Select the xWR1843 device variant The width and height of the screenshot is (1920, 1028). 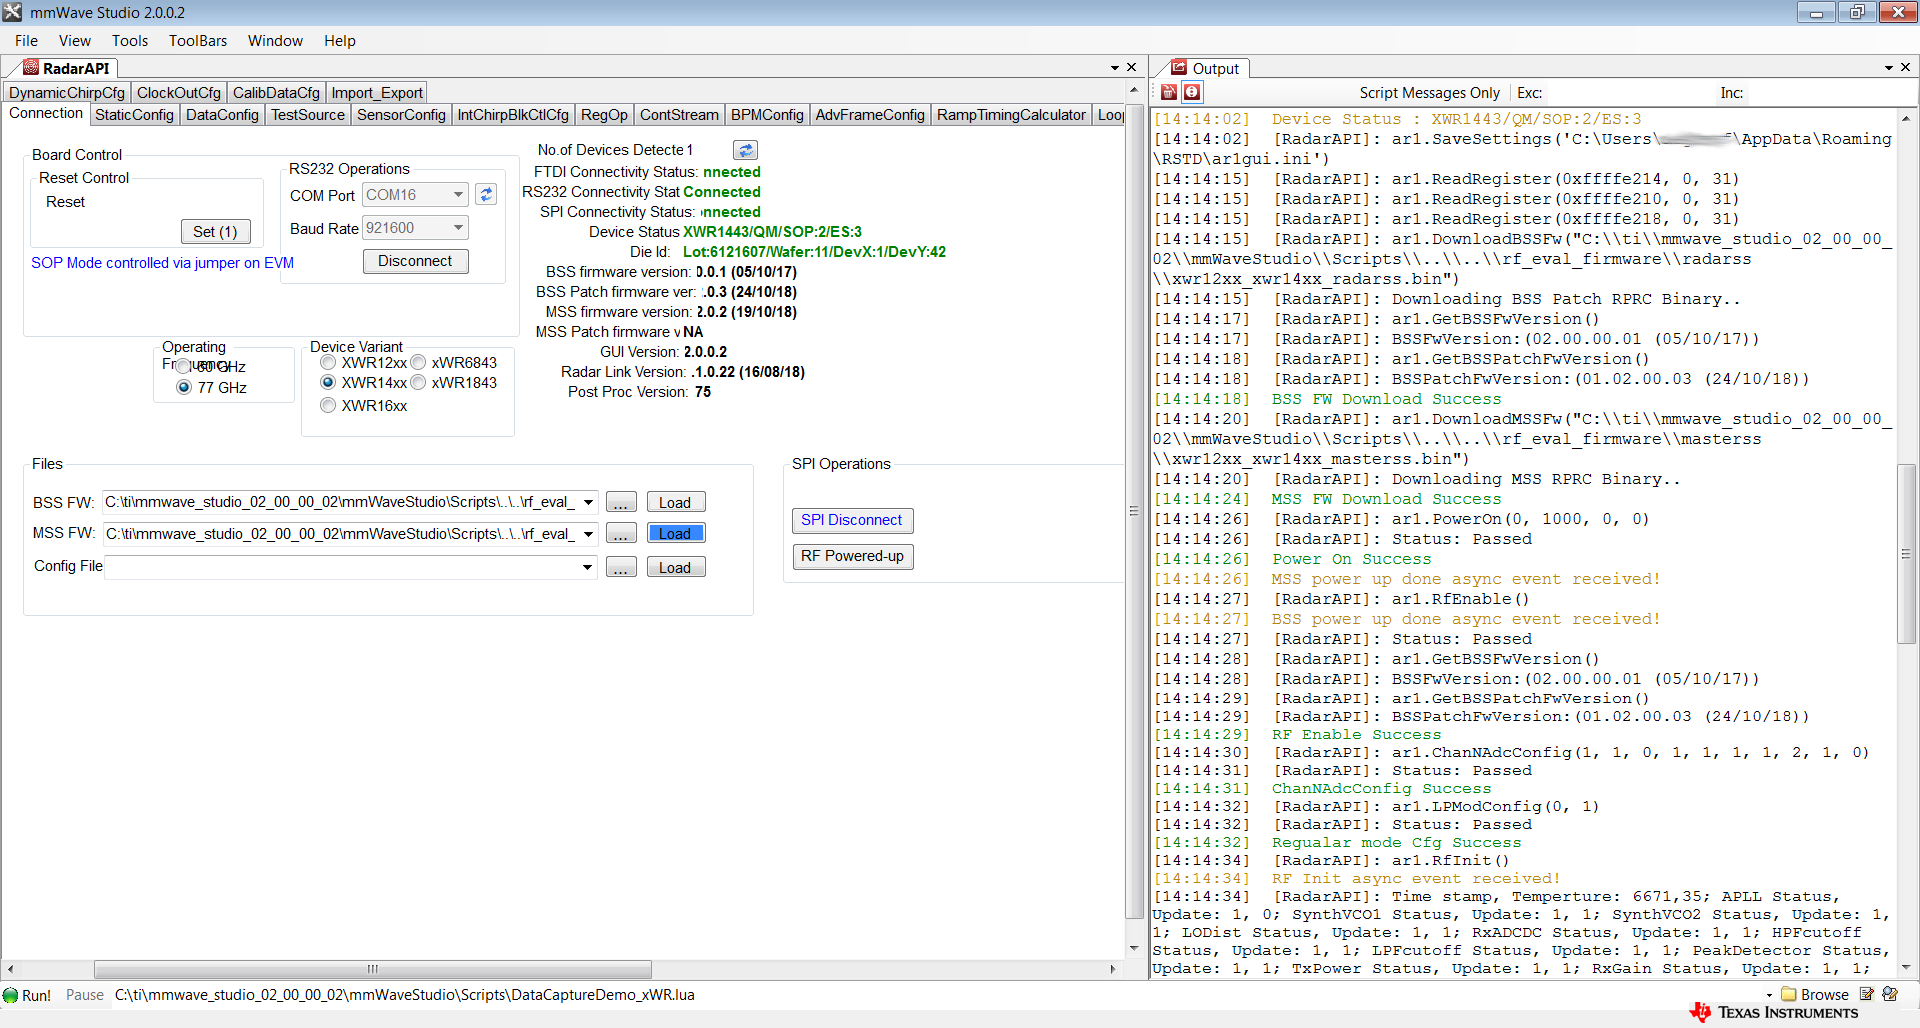click(418, 382)
